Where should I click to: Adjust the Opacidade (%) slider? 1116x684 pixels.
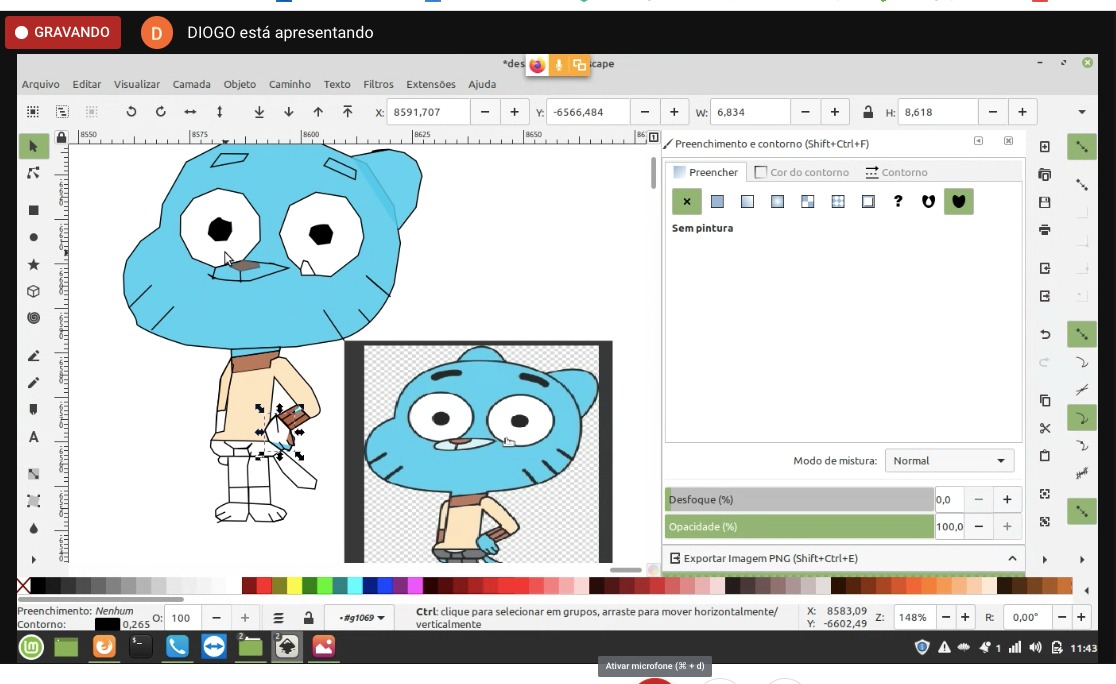coord(799,527)
